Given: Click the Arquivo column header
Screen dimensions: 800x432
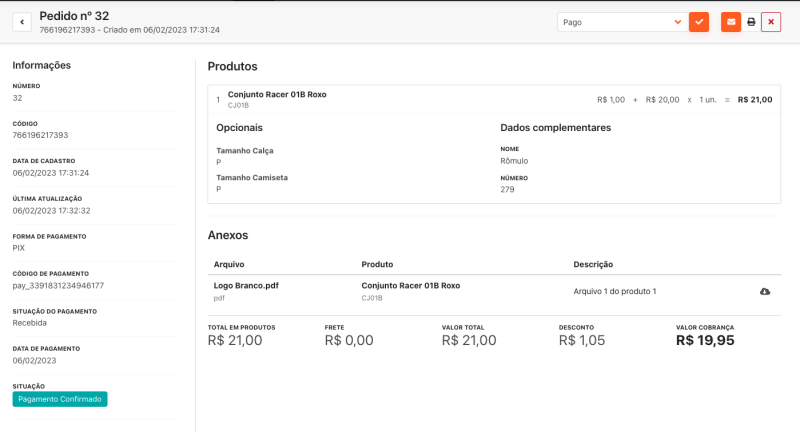Looking at the screenshot, I should coord(229,264).
